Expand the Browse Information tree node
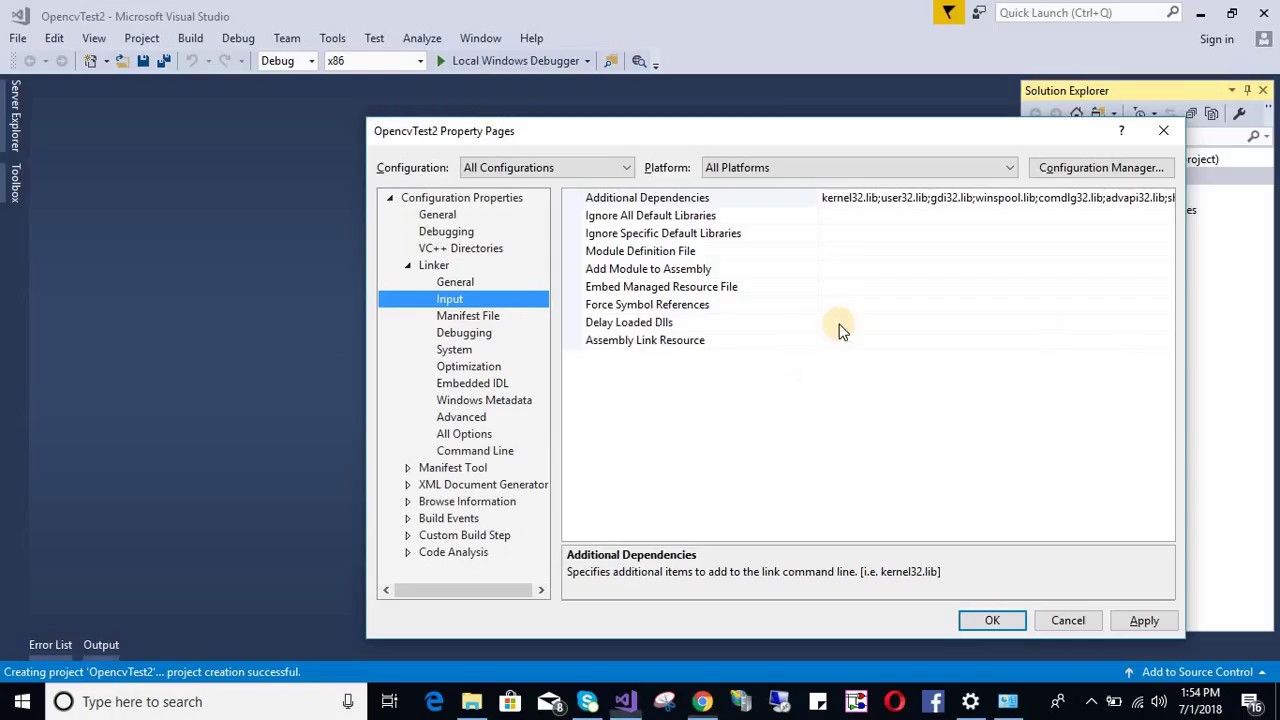This screenshot has width=1280, height=720. [408, 502]
